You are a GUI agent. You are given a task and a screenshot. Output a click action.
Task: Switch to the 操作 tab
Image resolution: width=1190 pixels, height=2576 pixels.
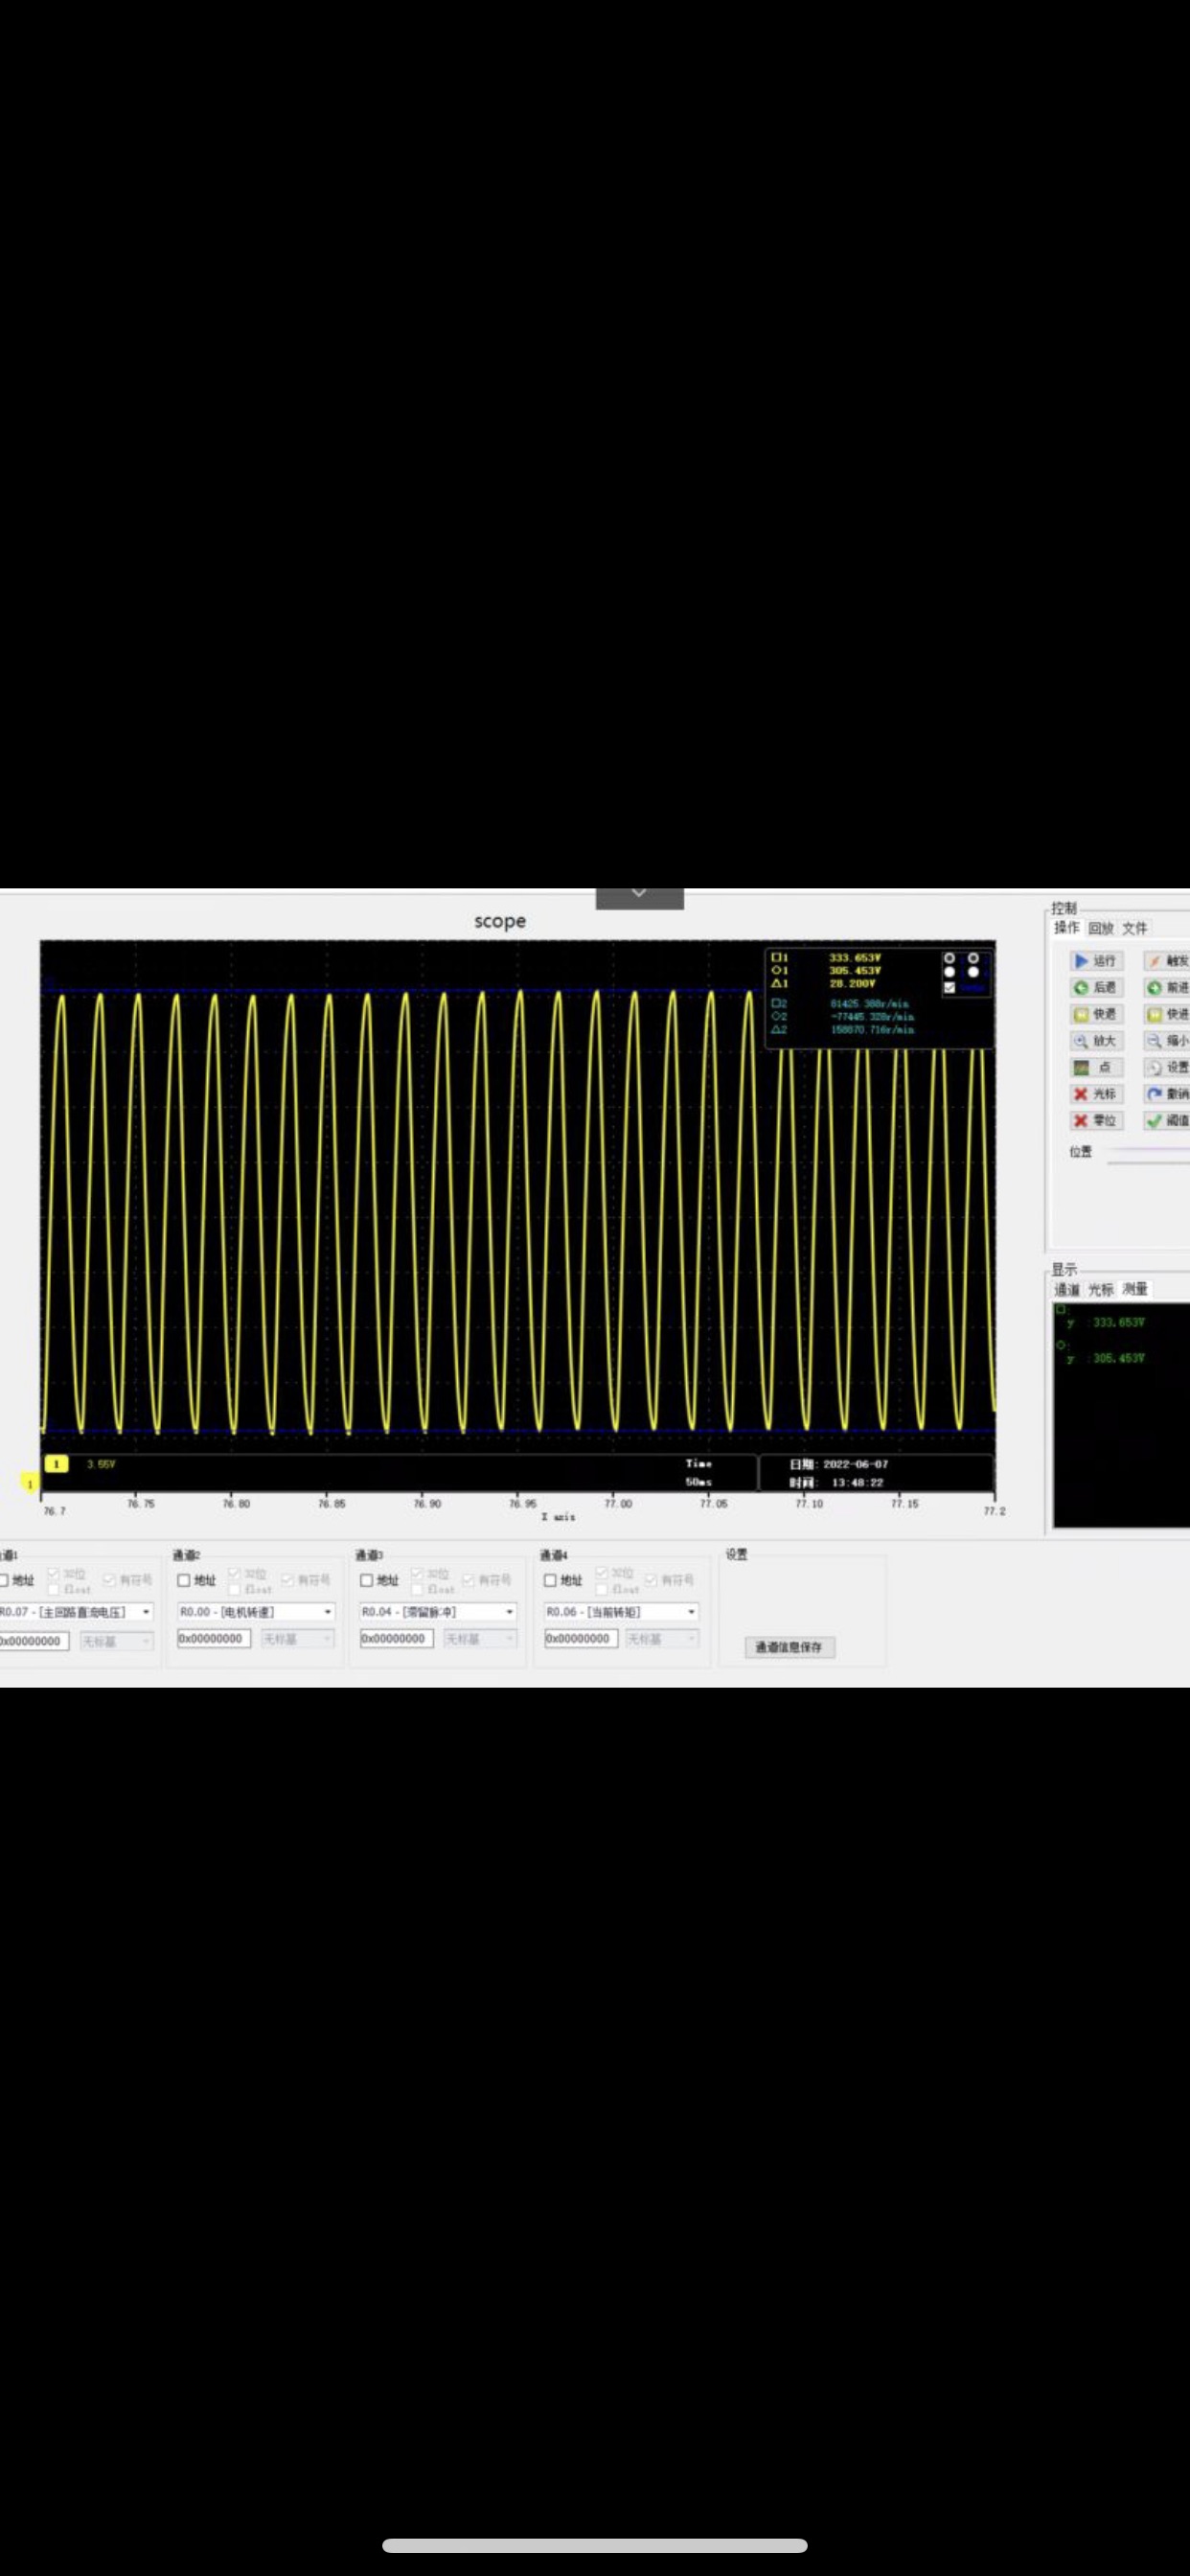1067,928
